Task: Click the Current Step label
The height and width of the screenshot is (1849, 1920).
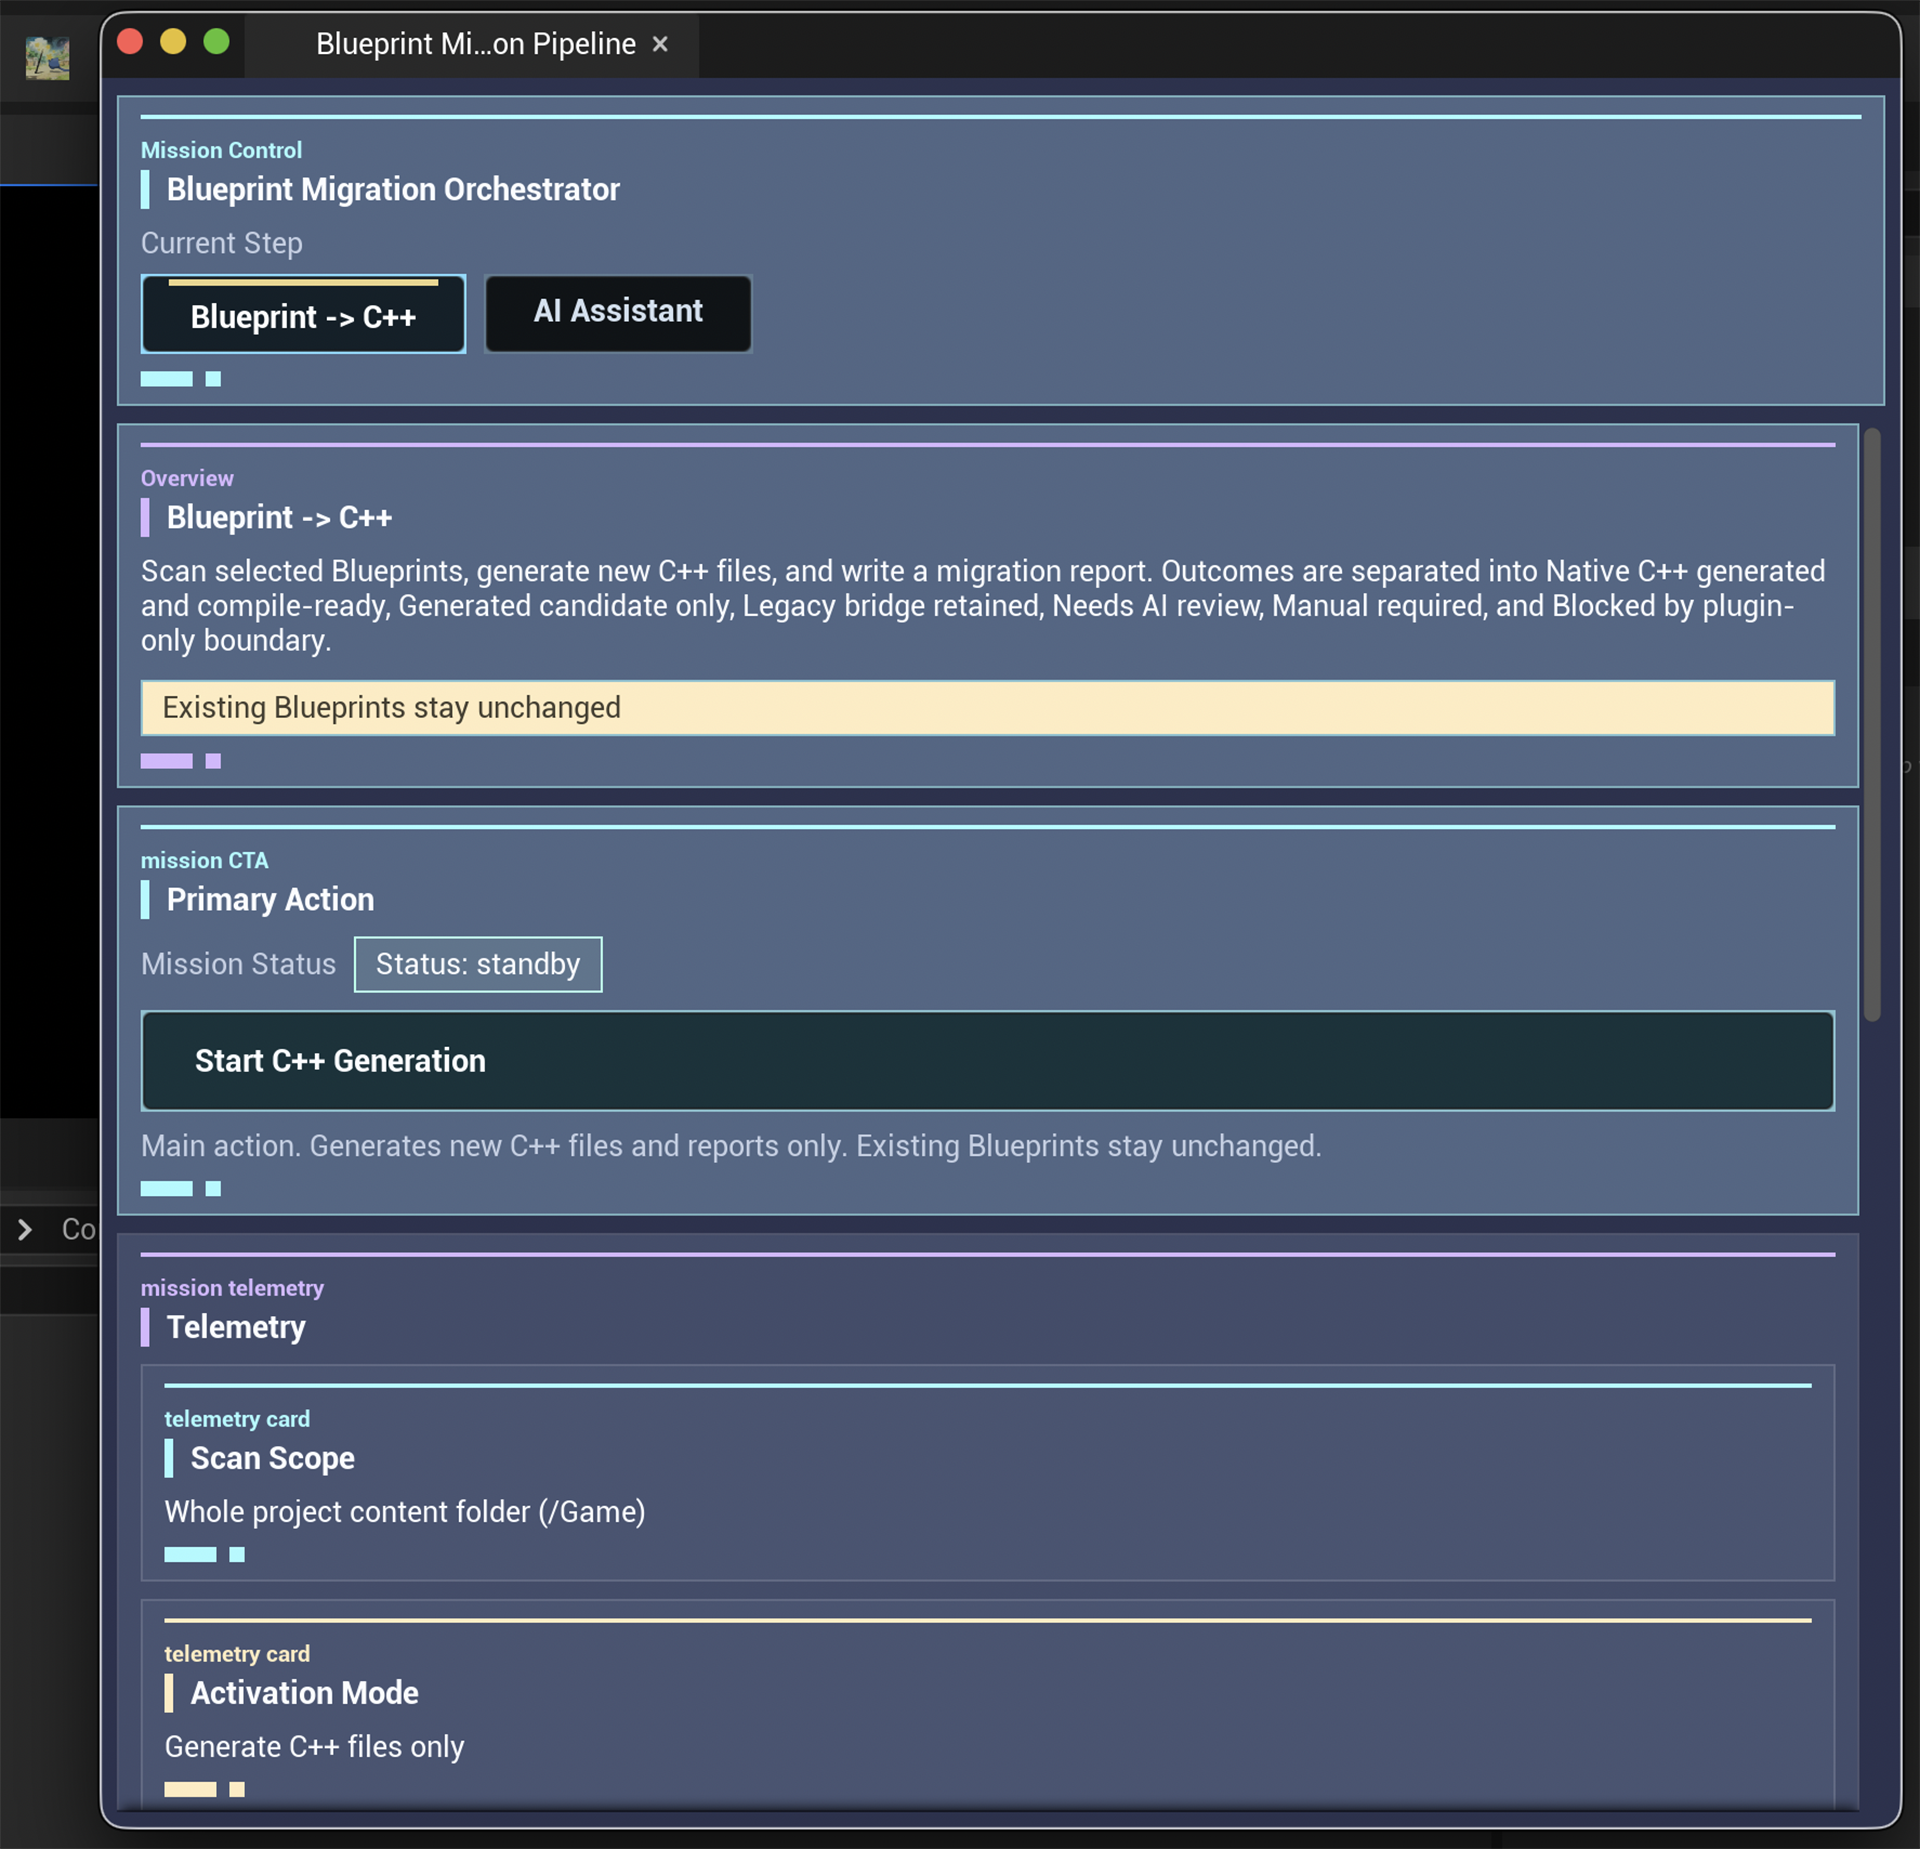Action: (222, 243)
